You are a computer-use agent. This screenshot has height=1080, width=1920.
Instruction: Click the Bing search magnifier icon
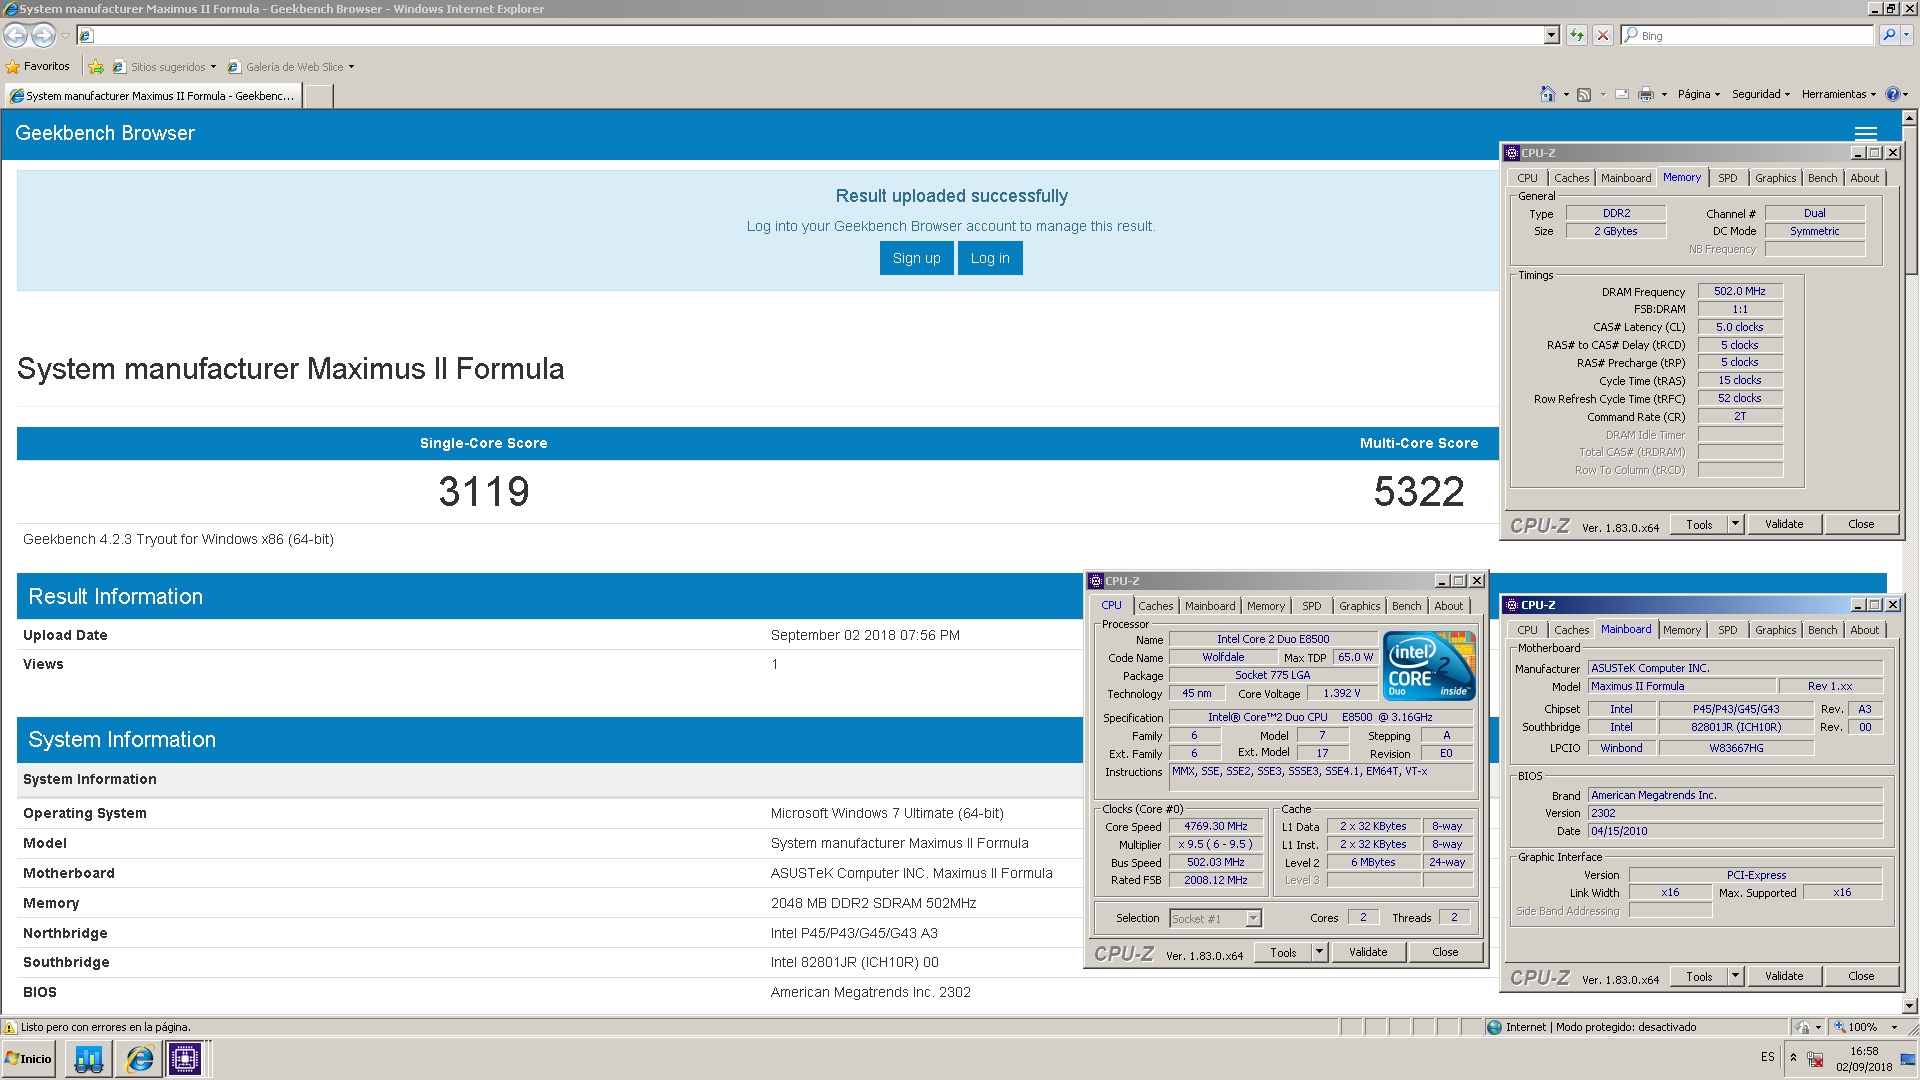point(1888,35)
